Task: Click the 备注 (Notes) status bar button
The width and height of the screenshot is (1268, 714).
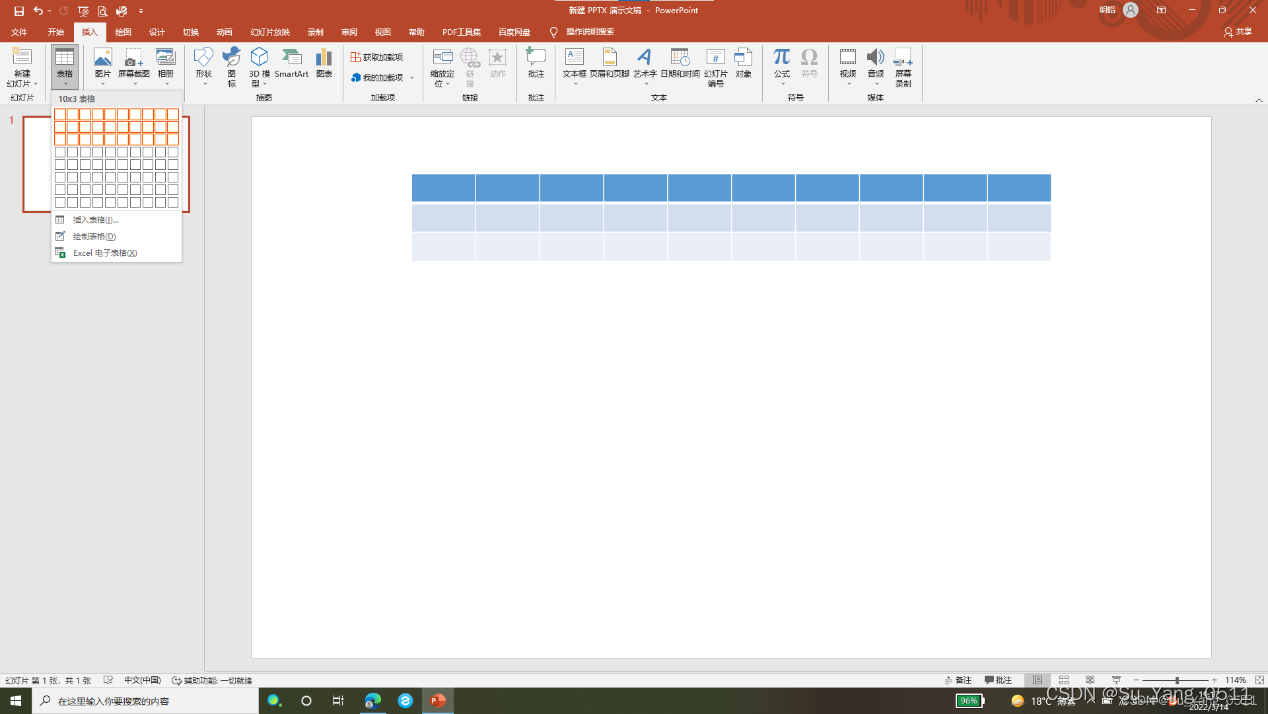Action: (x=957, y=680)
